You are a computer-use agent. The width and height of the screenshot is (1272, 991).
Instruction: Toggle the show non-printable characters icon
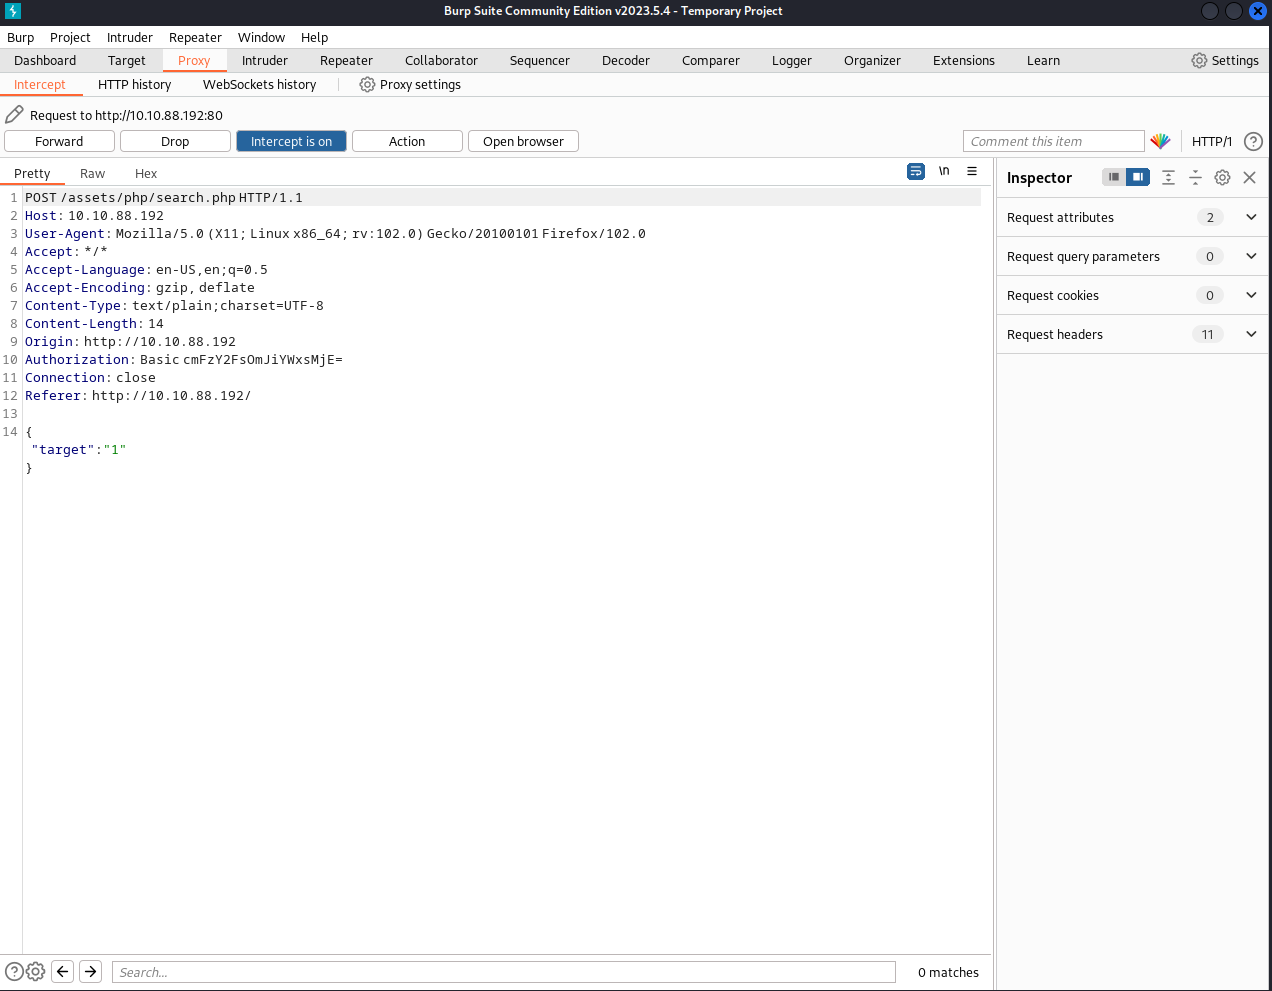[944, 171]
